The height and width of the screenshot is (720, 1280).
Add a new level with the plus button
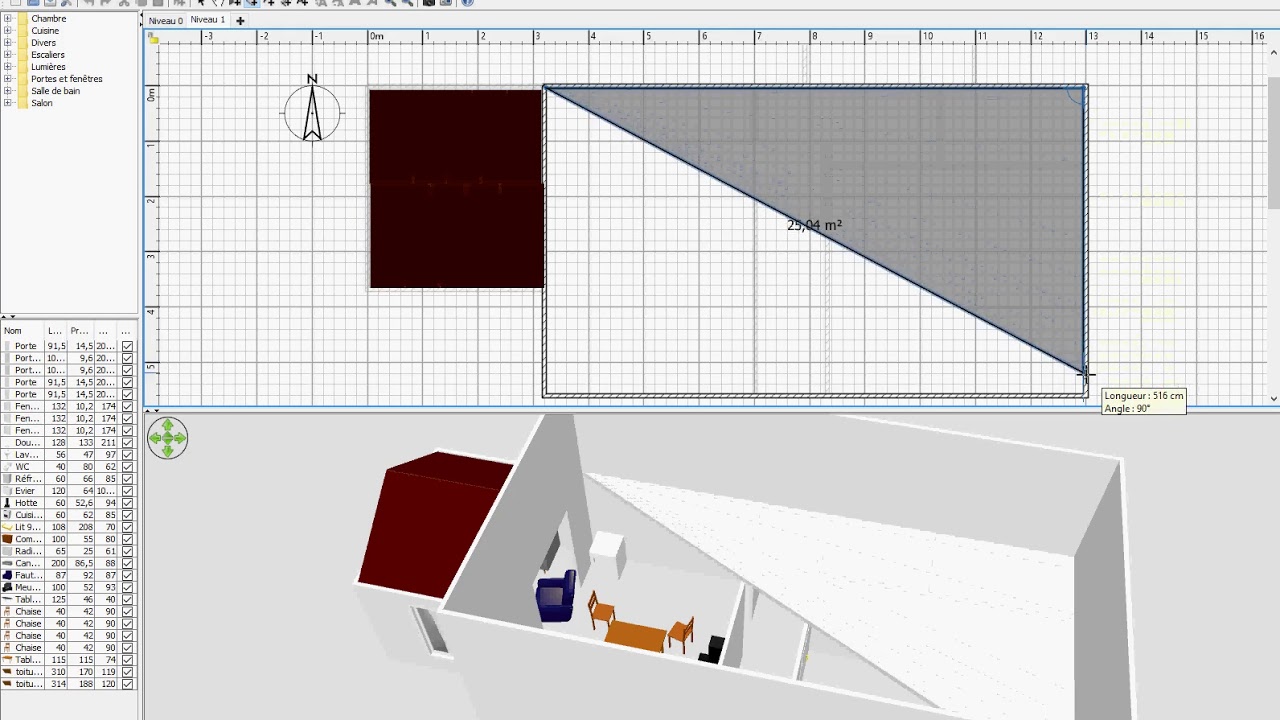click(240, 20)
